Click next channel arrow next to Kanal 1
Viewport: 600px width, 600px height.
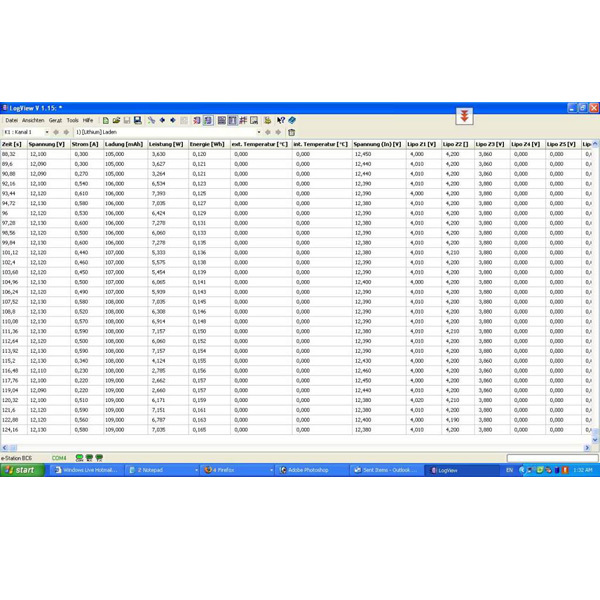66,132
